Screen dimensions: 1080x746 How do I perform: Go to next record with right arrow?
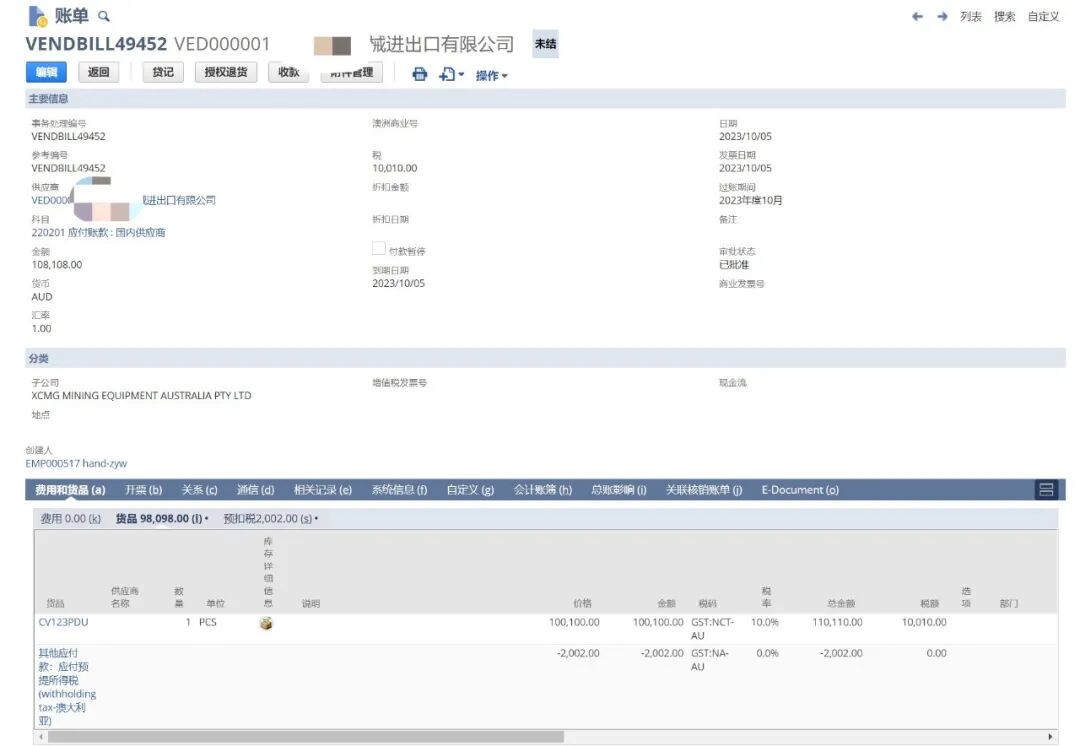click(942, 17)
